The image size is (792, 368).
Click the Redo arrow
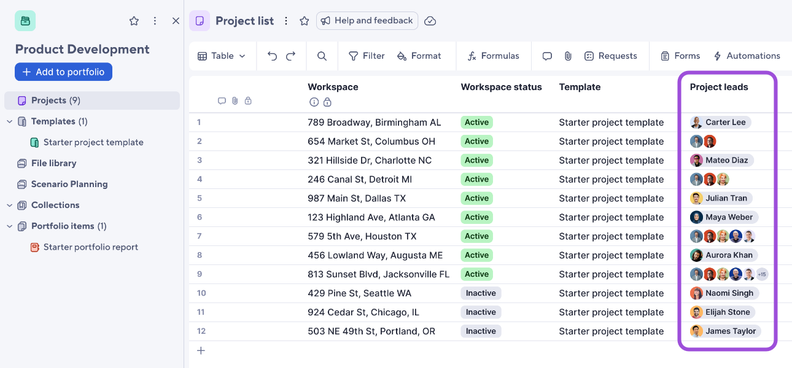(290, 56)
